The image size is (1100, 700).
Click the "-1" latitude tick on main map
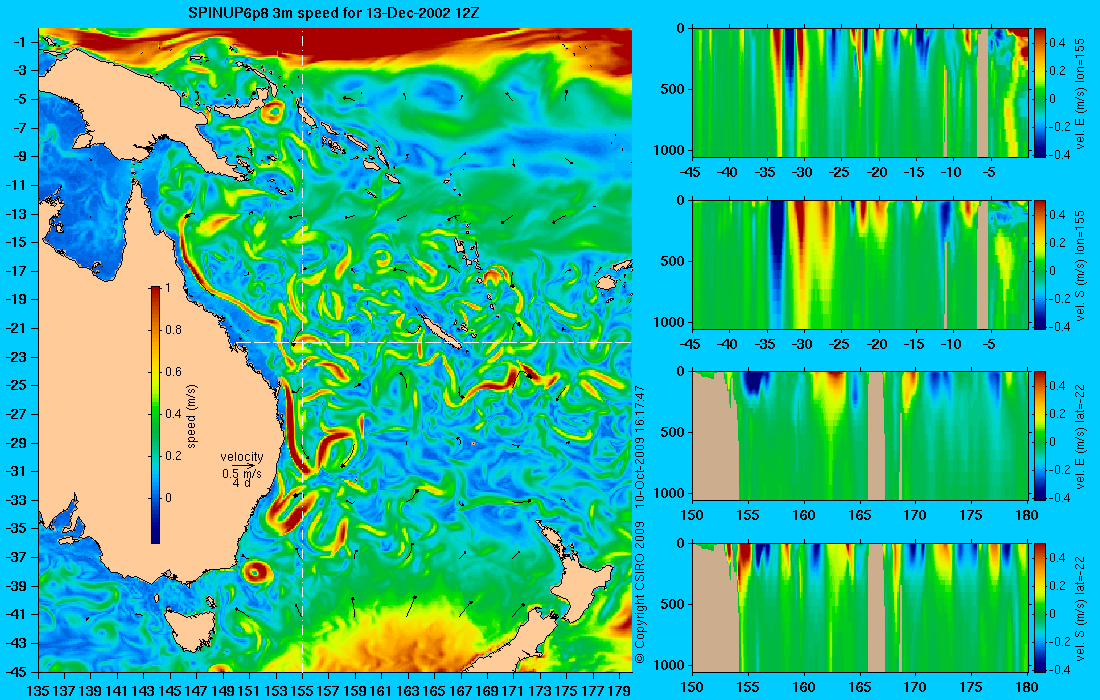point(22,41)
